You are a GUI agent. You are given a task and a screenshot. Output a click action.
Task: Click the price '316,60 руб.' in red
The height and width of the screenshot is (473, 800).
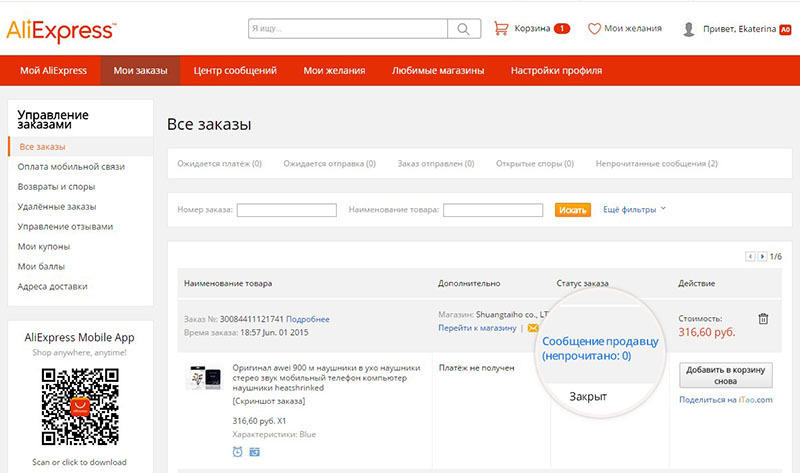707,332
